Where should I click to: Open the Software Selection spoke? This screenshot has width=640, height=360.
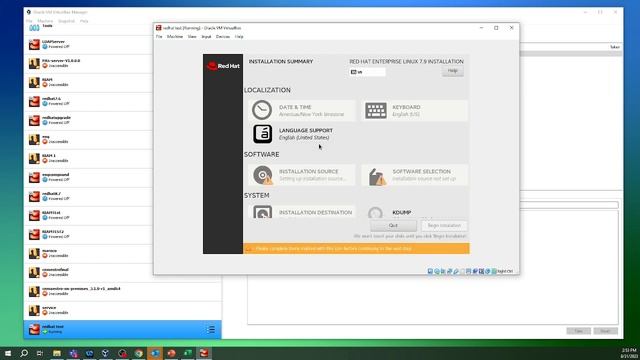coord(415,175)
